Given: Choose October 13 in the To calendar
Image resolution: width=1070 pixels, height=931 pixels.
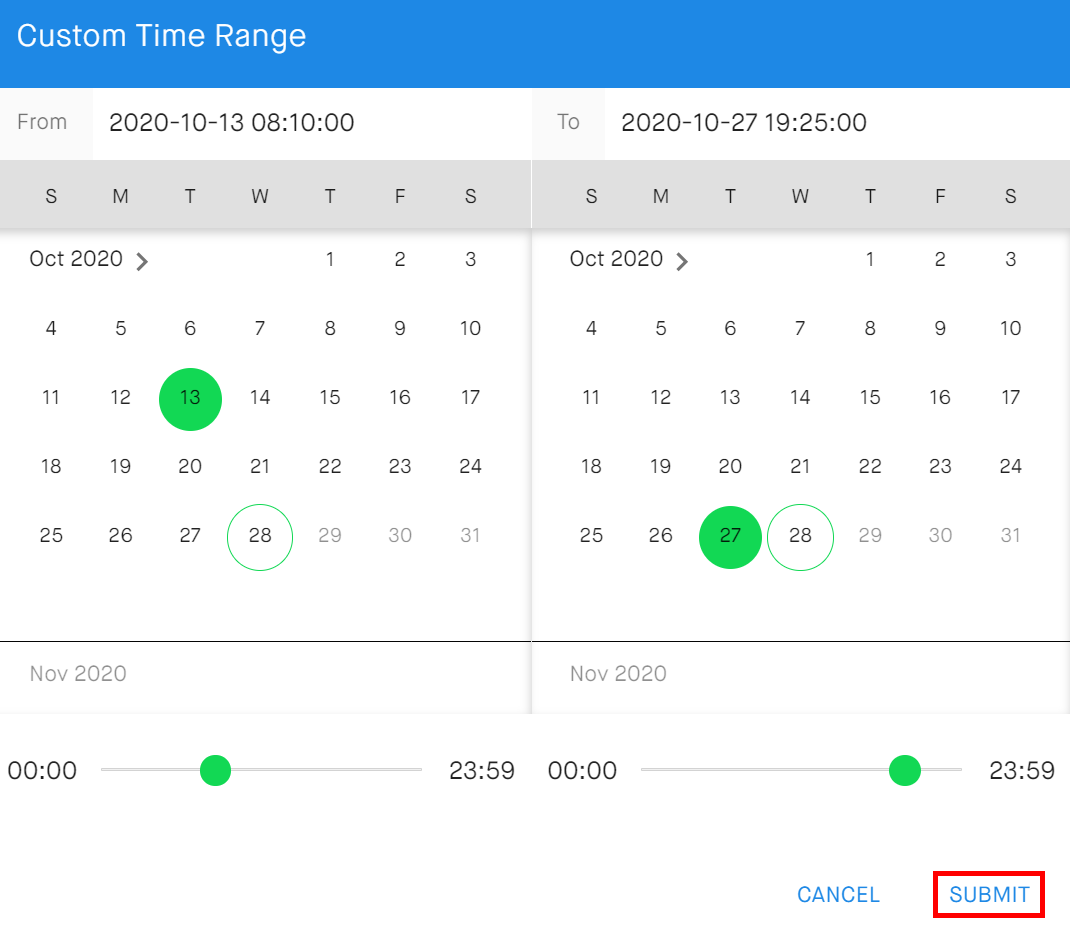Looking at the screenshot, I should [x=730, y=397].
